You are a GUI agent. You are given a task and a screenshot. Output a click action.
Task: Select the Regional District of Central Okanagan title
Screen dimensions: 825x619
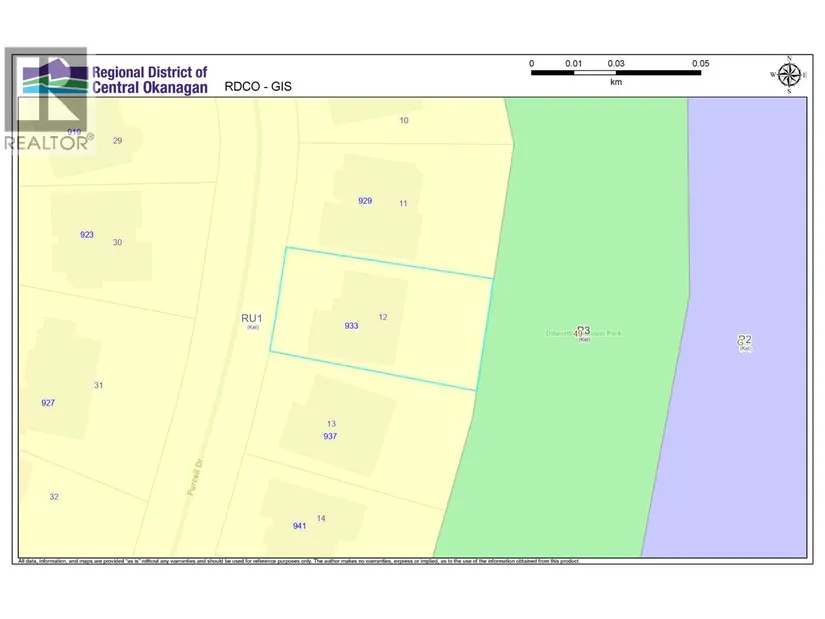pos(150,80)
